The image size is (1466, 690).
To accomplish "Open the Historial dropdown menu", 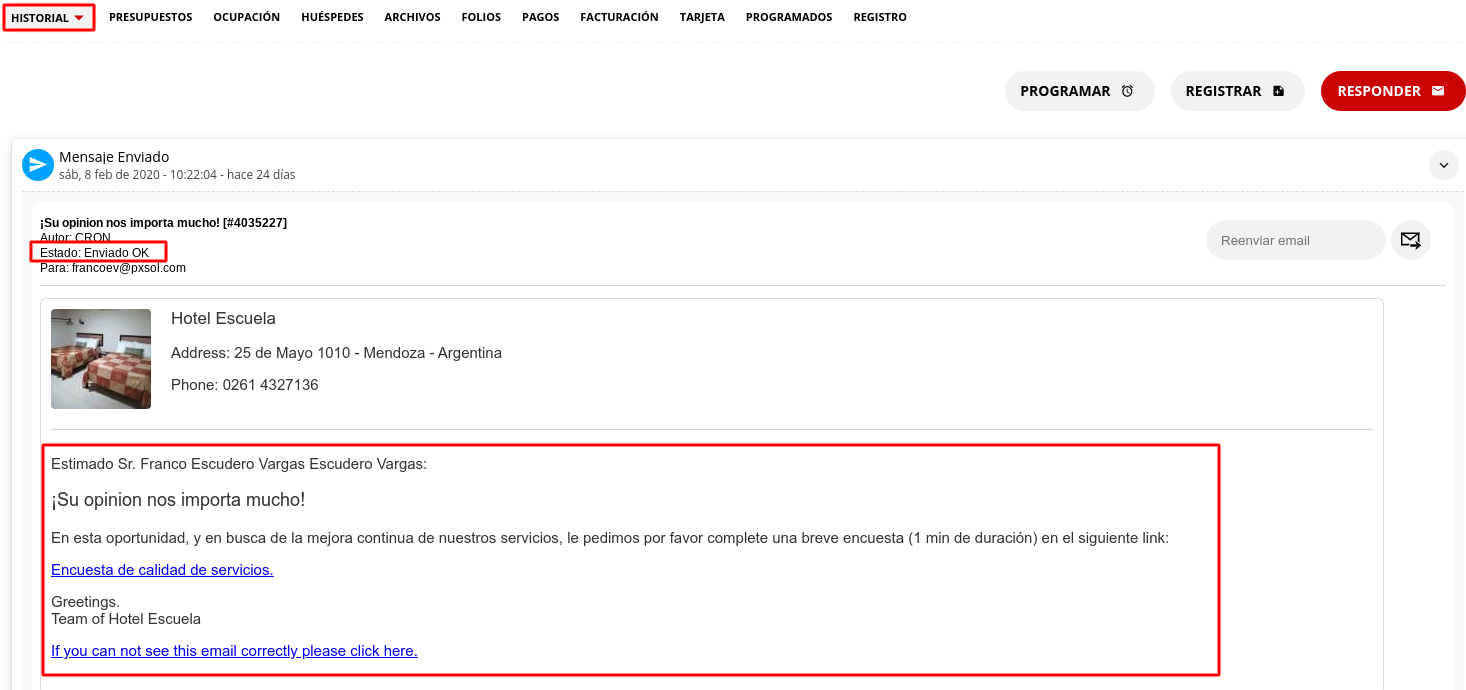I will [48, 18].
